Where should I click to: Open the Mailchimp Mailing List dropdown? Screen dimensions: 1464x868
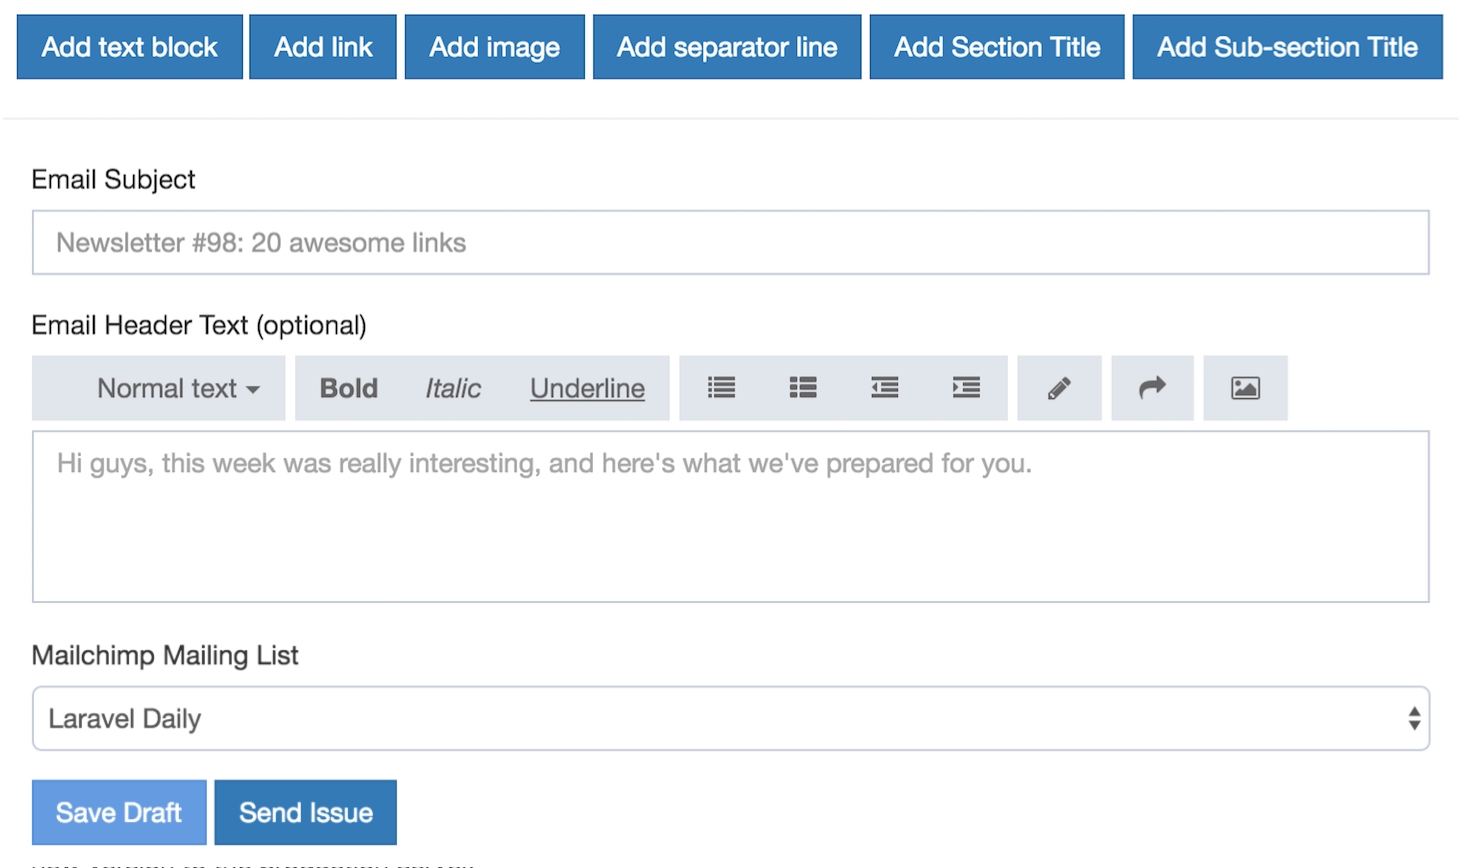coord(730,718)
